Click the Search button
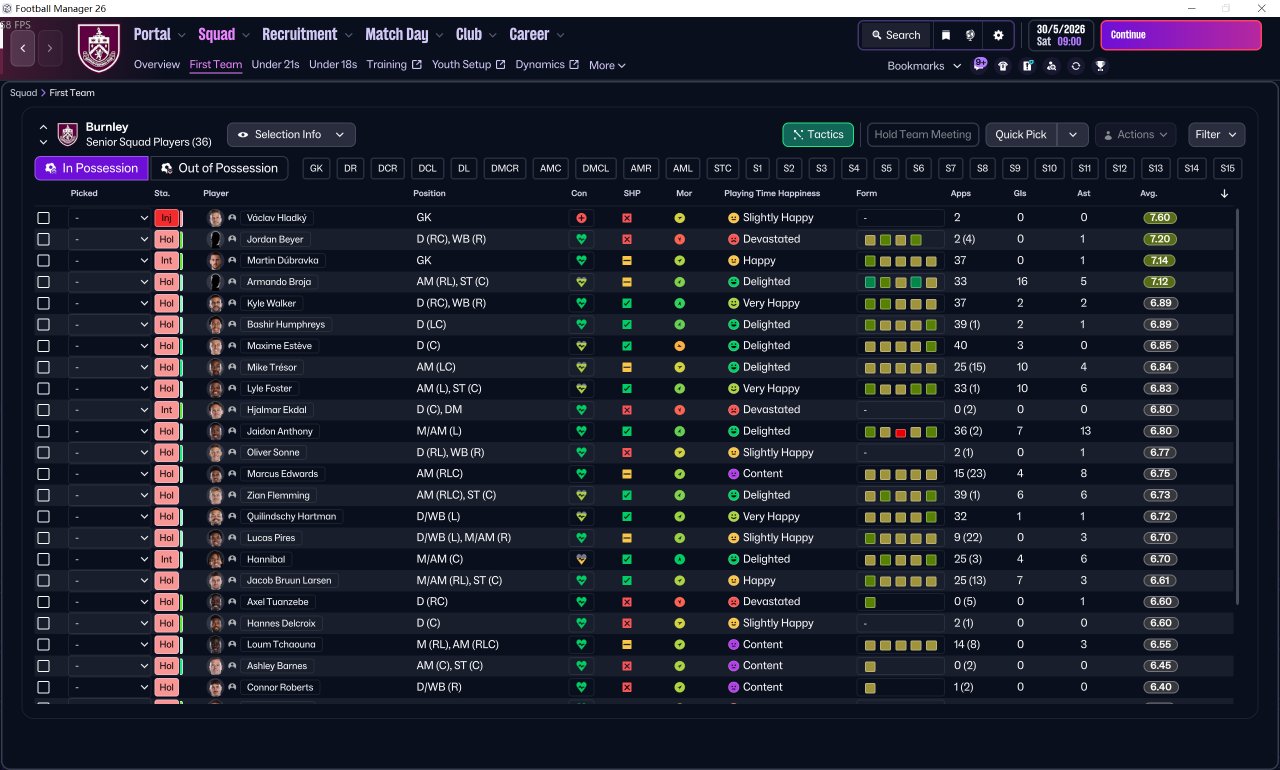 (895, 35)
